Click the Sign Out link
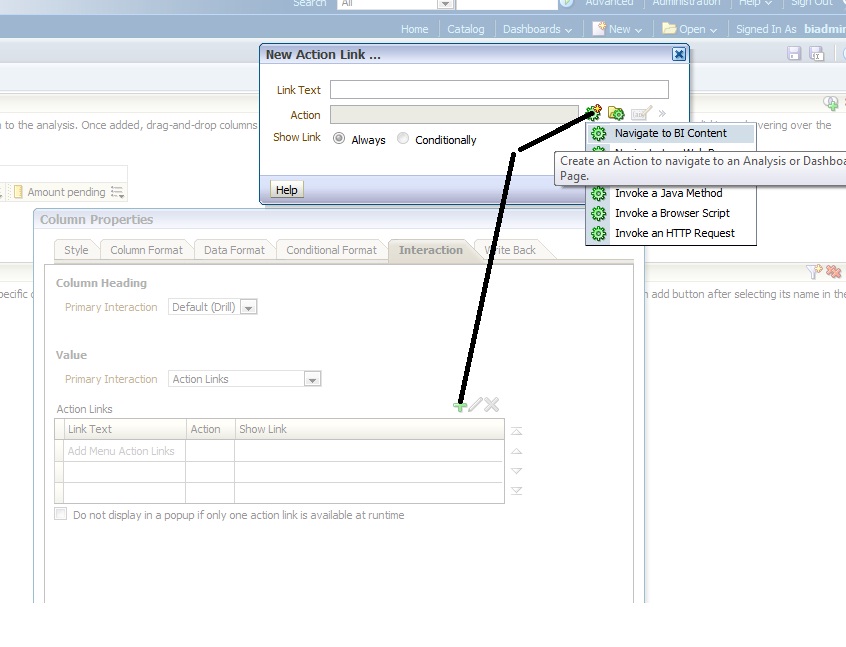This screenshot has height=647, width=846. [x=810, y=3]
